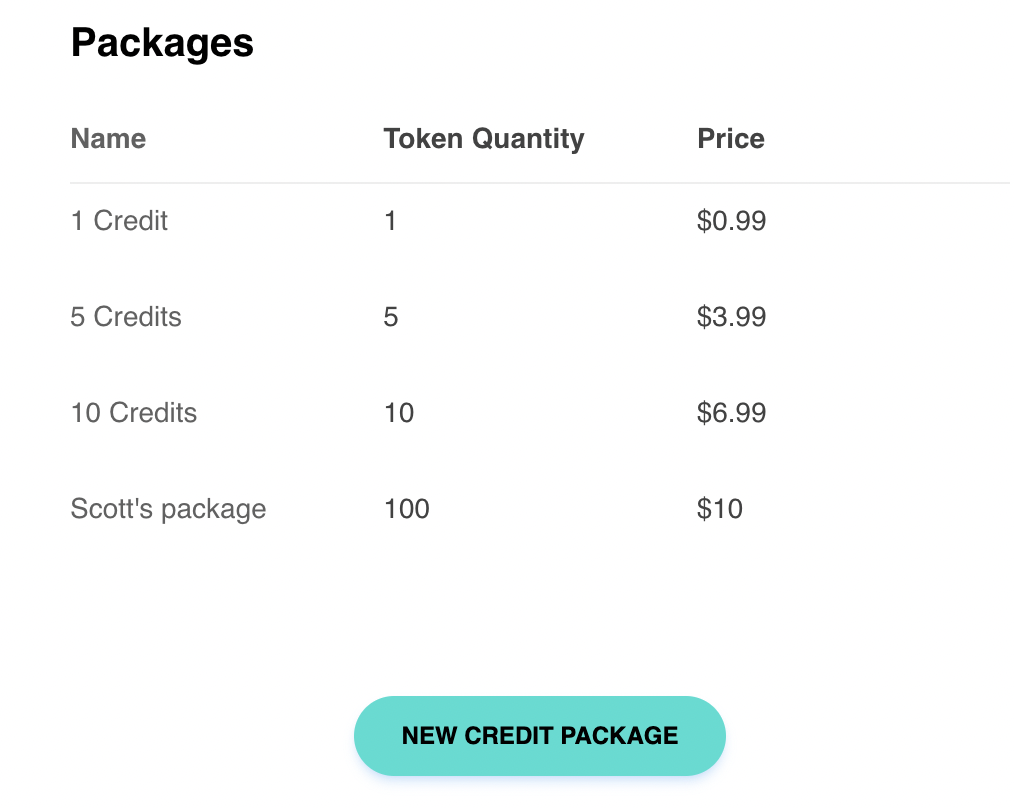Image resolution: width=1014 pixels, height=808 pixels.
Task: Click token quantity 1 cell
Action: coord(390,221)
